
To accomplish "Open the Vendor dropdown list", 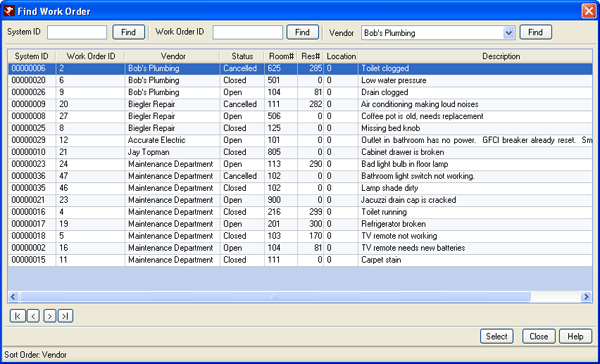I will point(508,33).
